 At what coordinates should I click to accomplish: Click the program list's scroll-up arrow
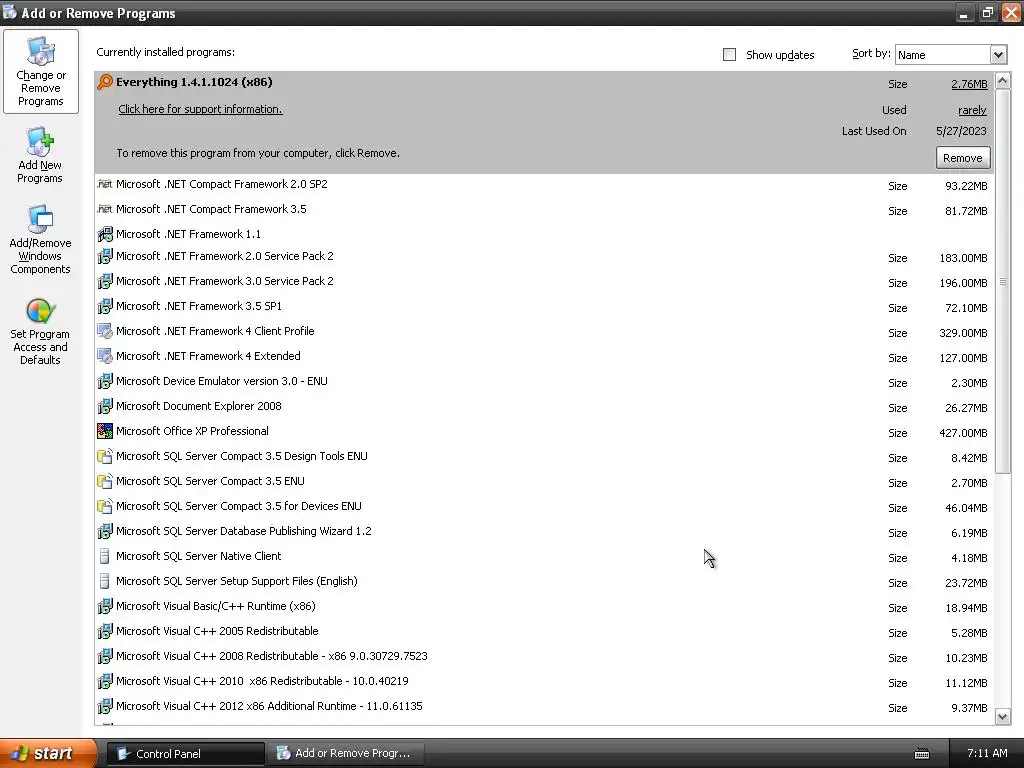[x=1002, y=81]
